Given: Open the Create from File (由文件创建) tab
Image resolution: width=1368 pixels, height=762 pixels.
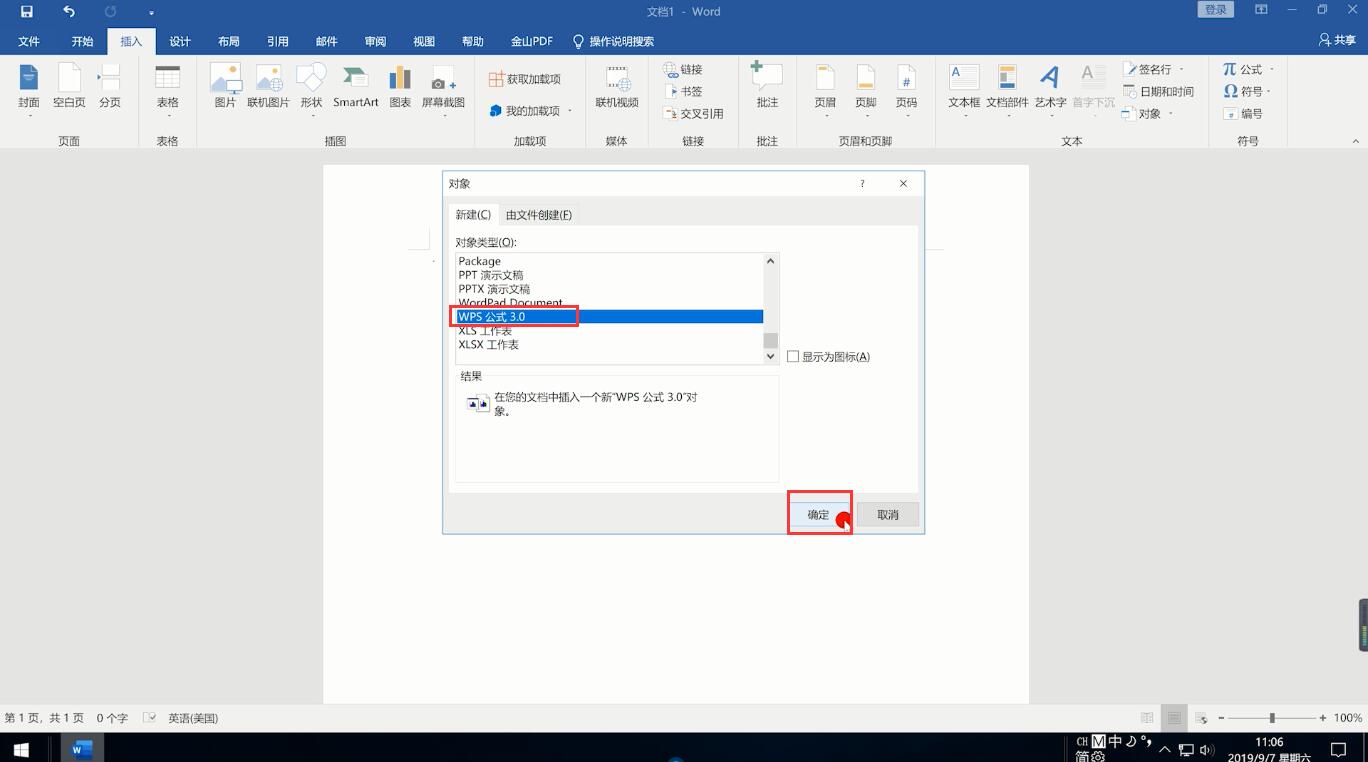Looking at the screenshot, I should pyautogui.click(x=539, y=215).
